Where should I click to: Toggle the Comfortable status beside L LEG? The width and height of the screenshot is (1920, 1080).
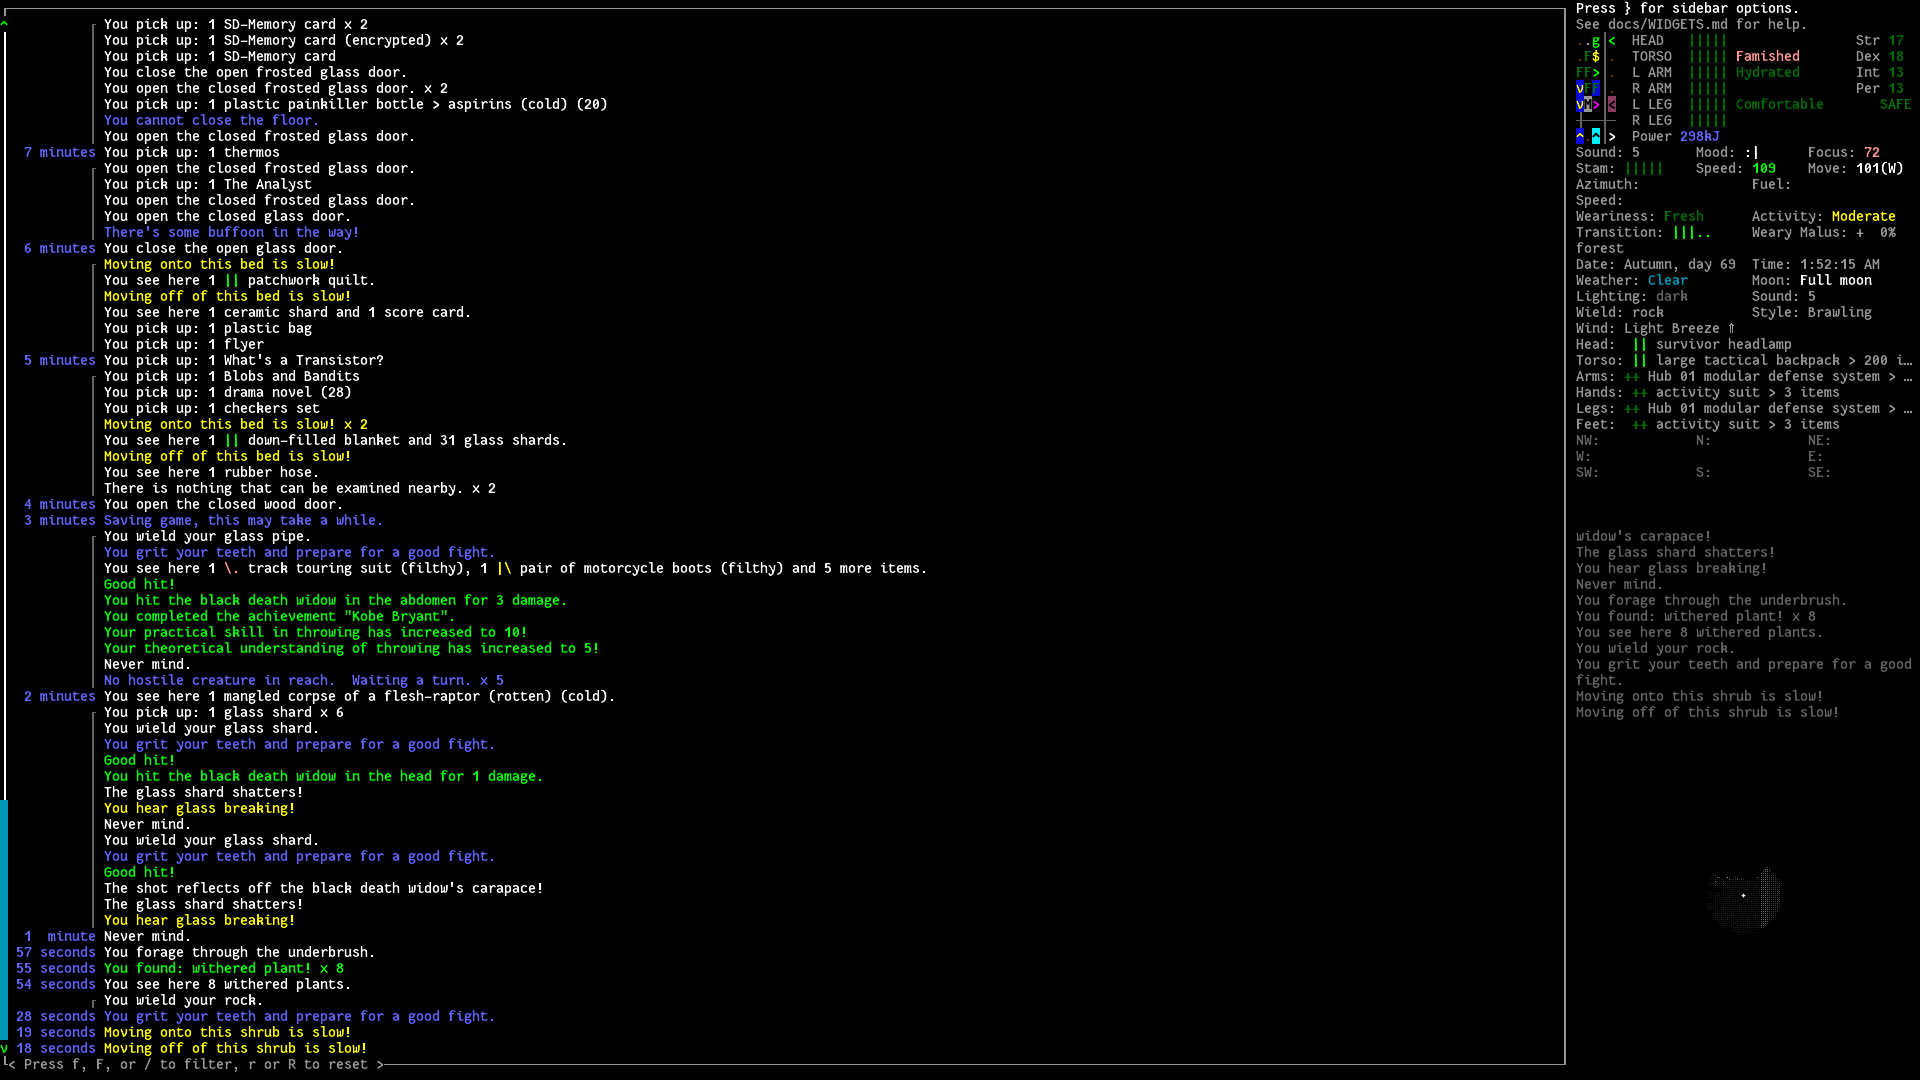click(x=1780, y=104)
